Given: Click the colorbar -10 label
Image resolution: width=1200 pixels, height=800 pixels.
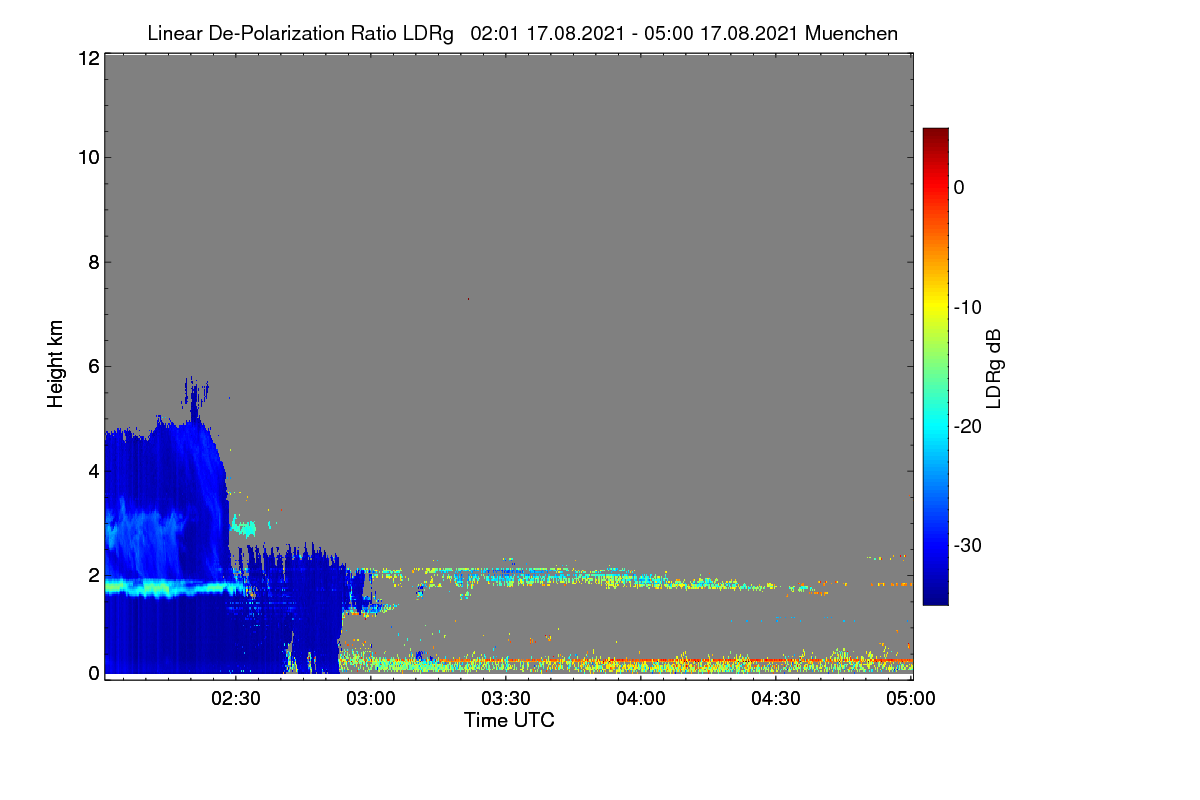Looking at the screenshot, I should click(x=972, y=307).
